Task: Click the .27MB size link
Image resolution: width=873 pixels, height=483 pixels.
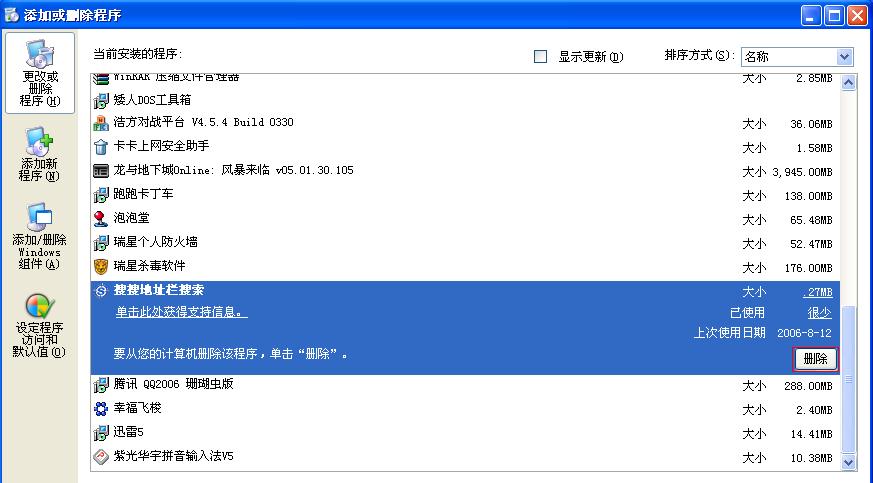Action: point(817,292)
